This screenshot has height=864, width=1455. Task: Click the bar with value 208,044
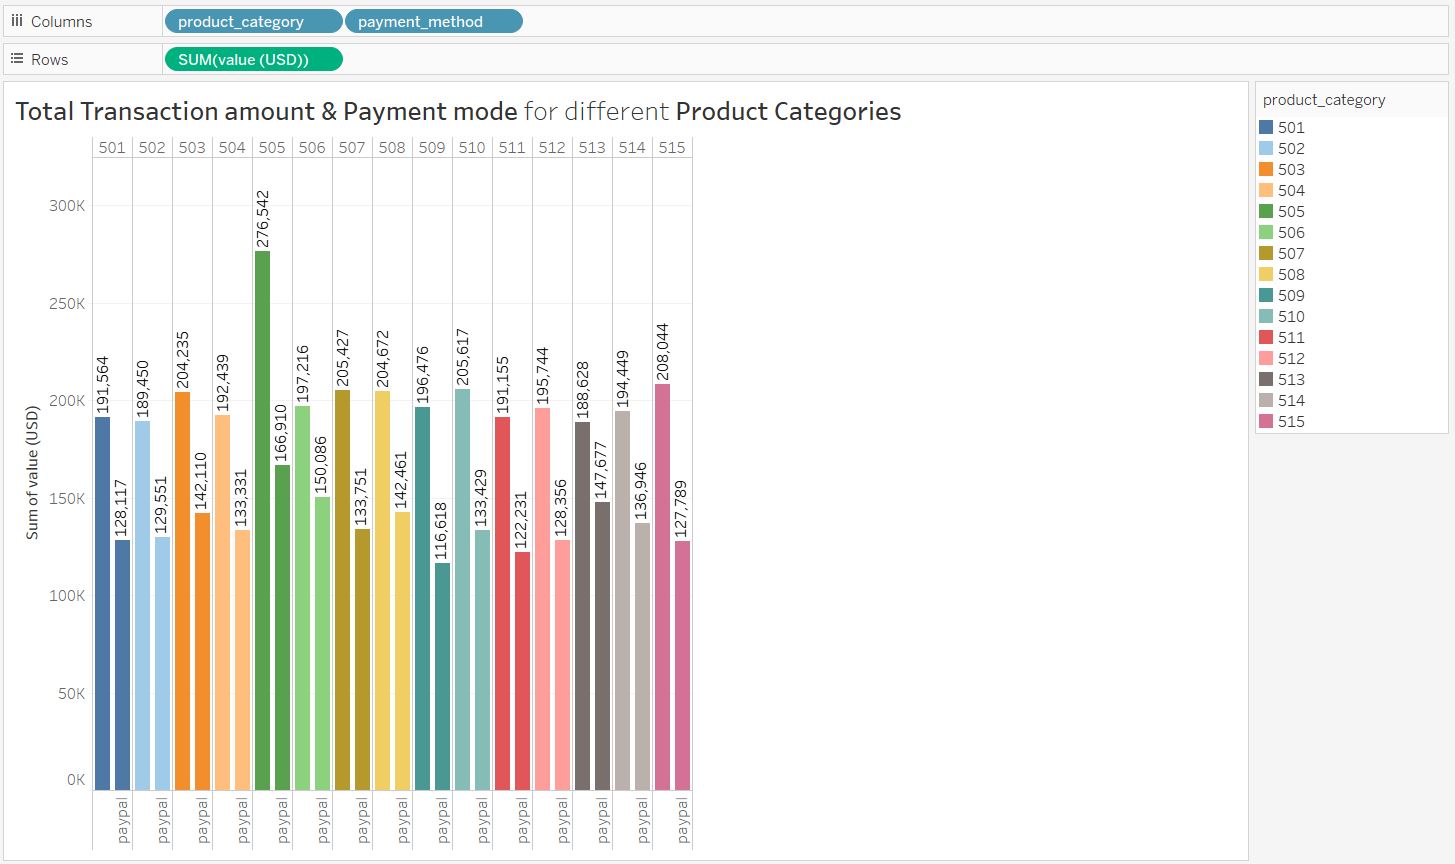[x=662, y=586]
